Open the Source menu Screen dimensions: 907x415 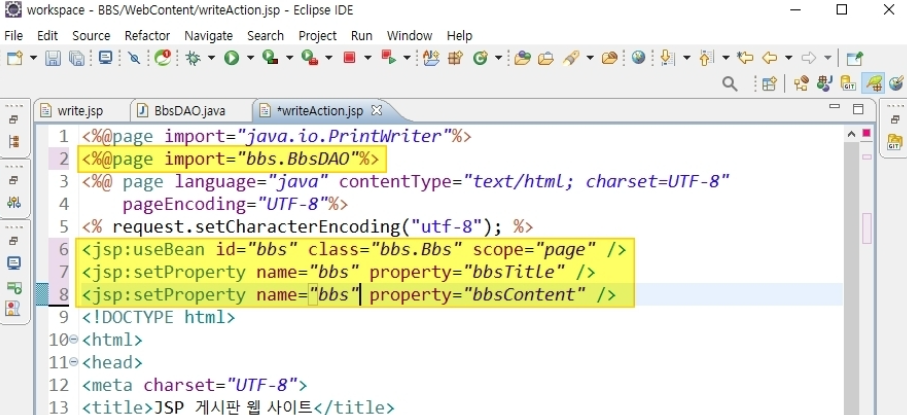[91, 35]
